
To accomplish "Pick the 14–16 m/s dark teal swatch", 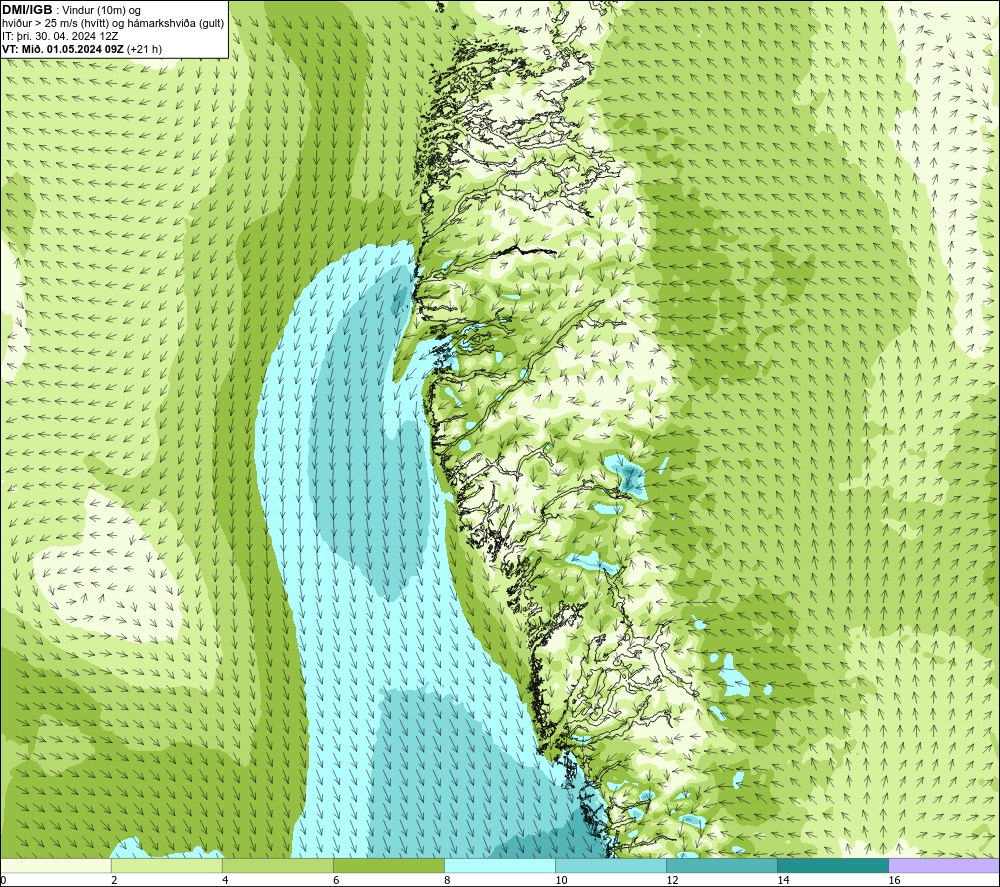I will coord(832,865).
